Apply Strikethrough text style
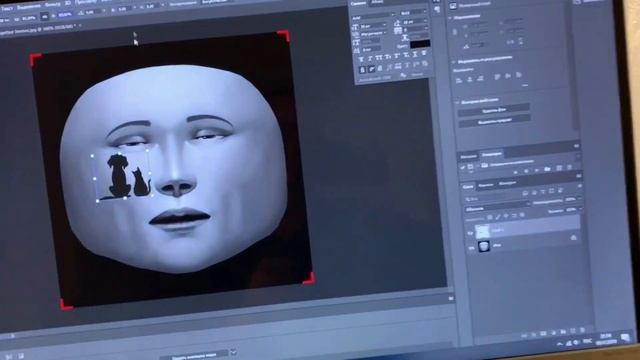This screenshot has height=360, width=640. click(x=424, y=54)
